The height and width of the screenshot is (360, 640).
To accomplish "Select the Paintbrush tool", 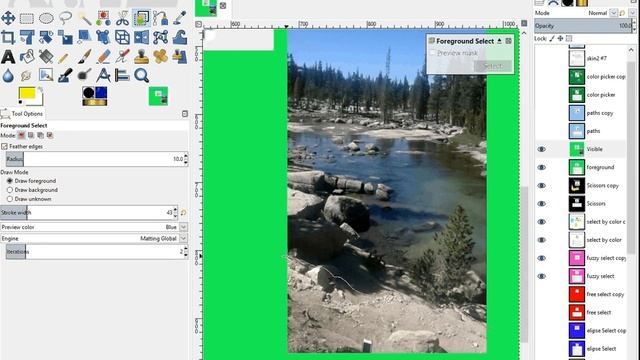I will tap(84, 56).
